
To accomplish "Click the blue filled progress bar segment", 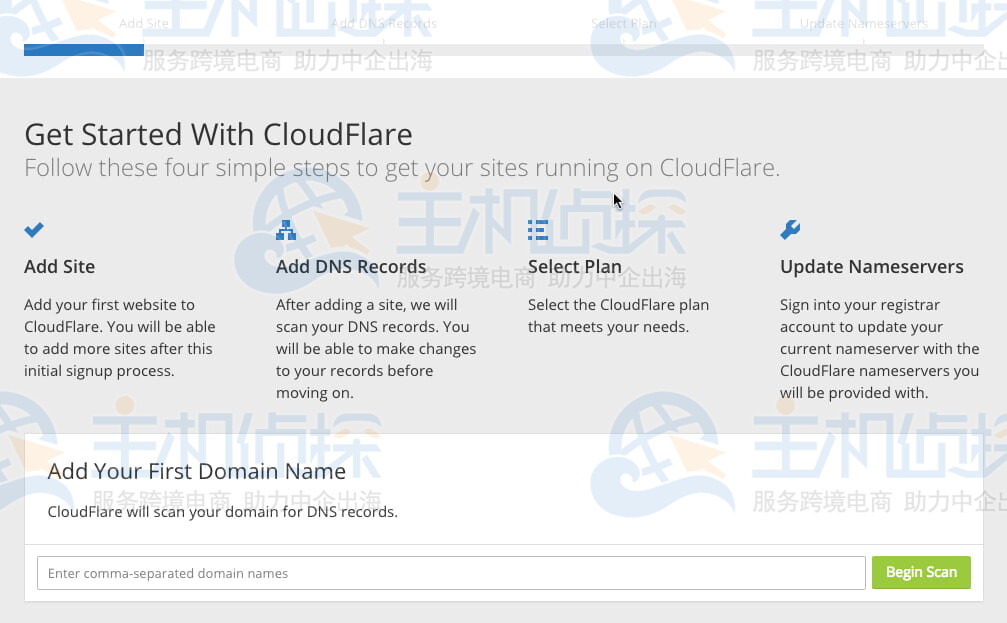I will pyautogui.click(x=84, y=50).
